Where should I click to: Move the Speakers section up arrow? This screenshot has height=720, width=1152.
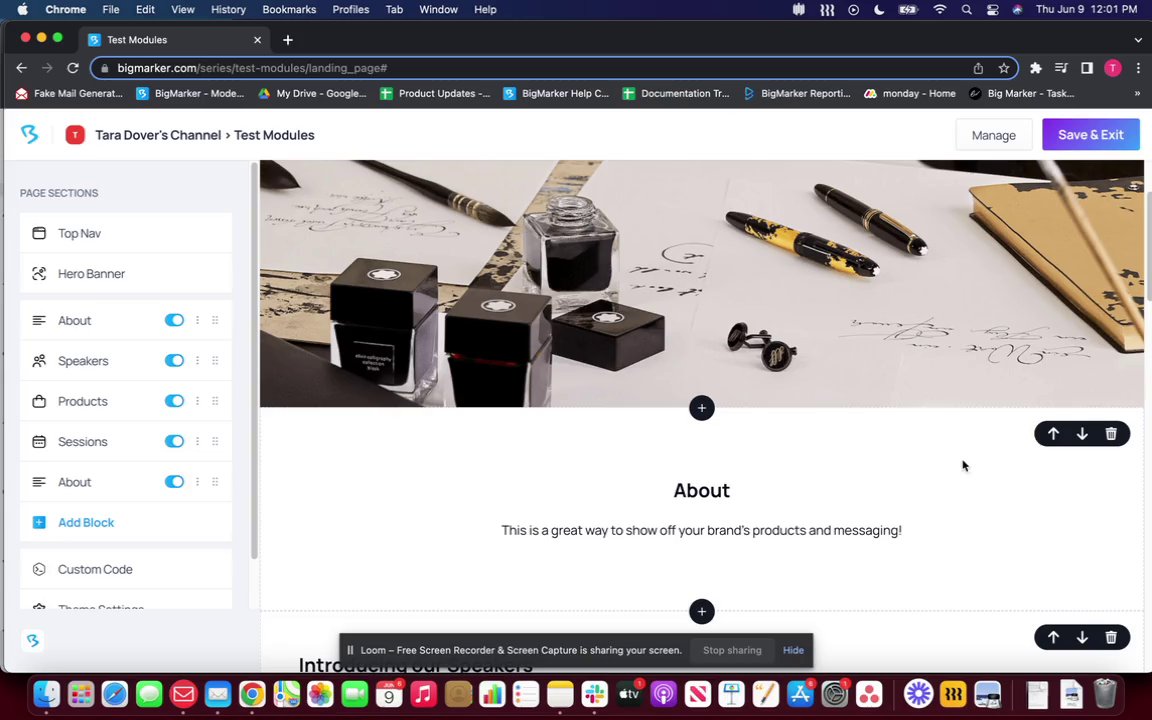coord(1053,637)
